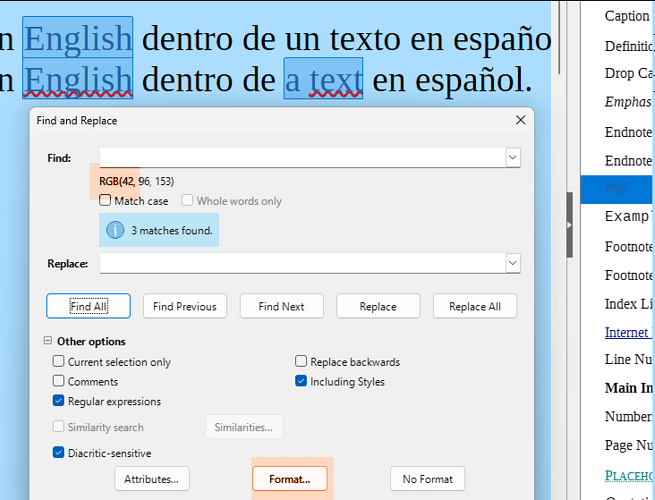Open the Attributes... dialog

[152, 479]
